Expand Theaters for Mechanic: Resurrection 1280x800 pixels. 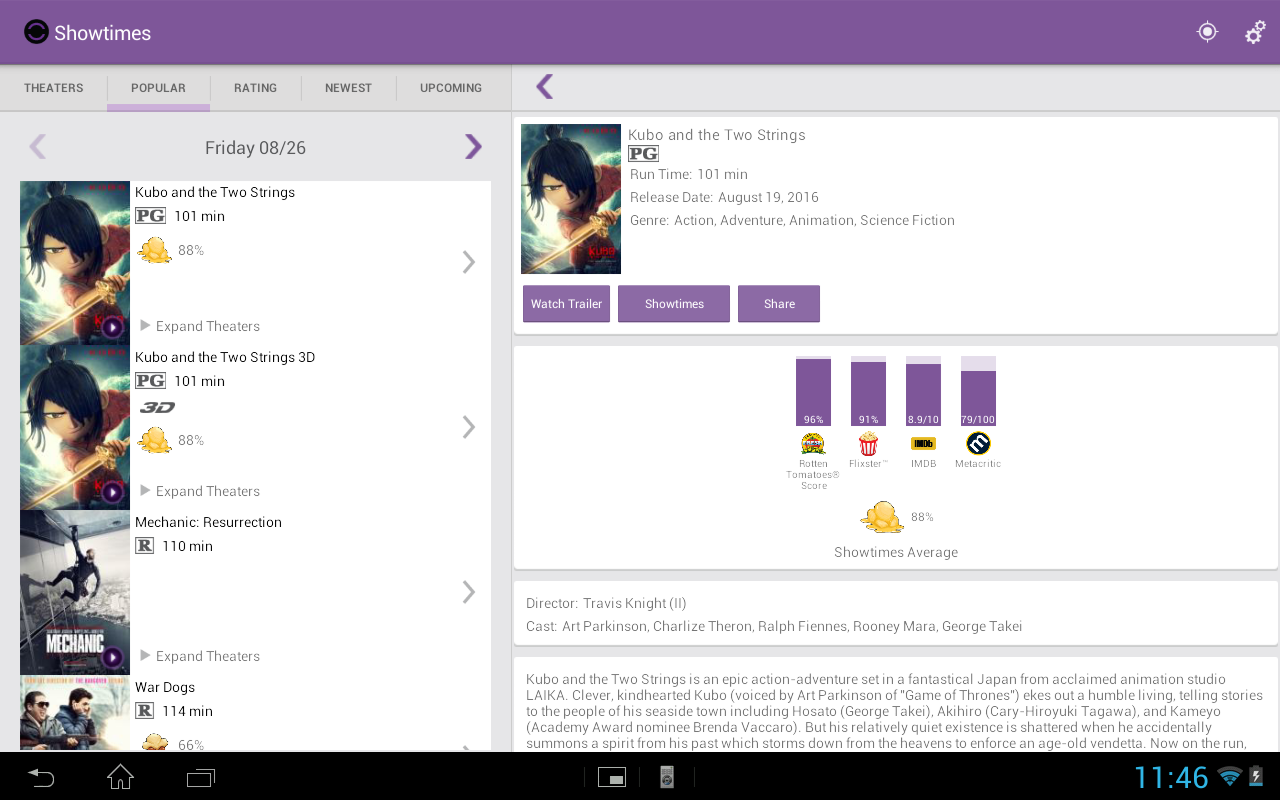(x=200, y=656)
